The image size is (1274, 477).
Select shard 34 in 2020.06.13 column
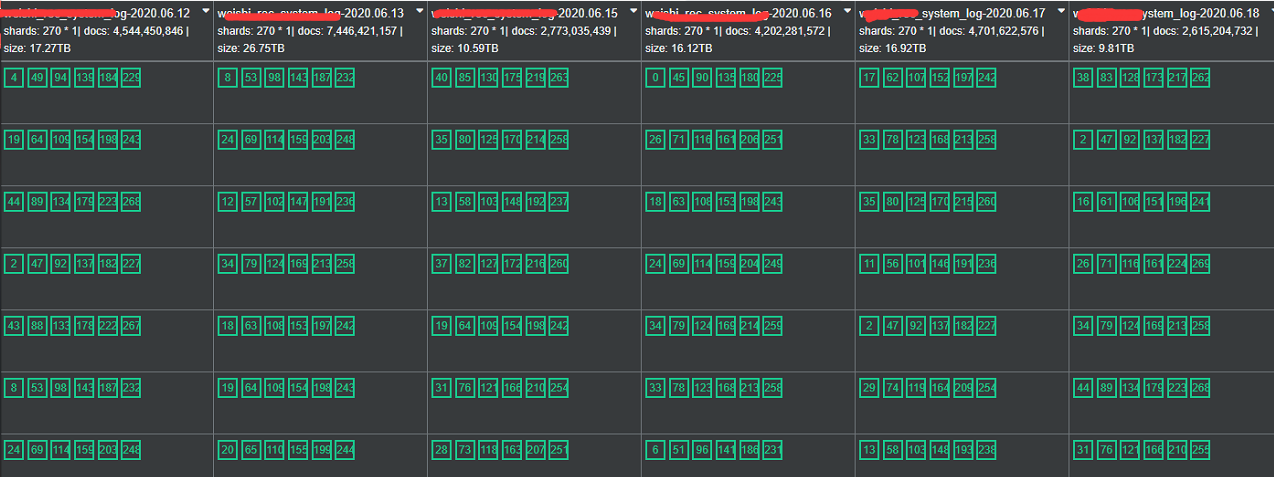[228, 264]
